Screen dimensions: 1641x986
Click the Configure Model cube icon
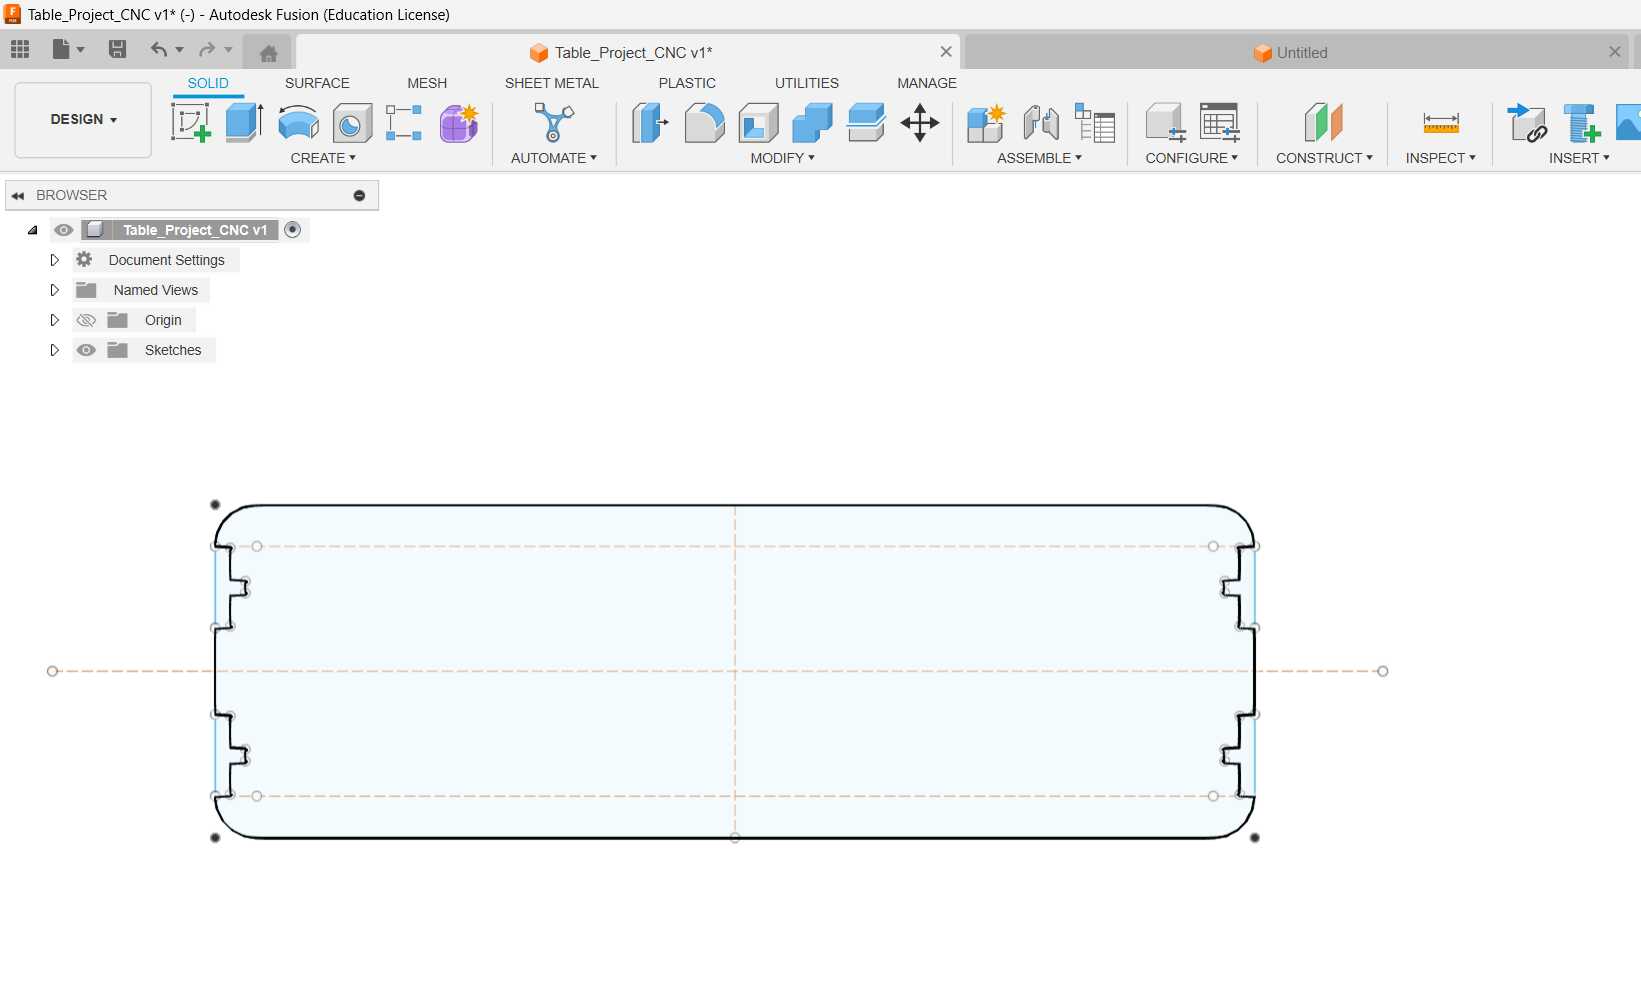point(1165,123)
